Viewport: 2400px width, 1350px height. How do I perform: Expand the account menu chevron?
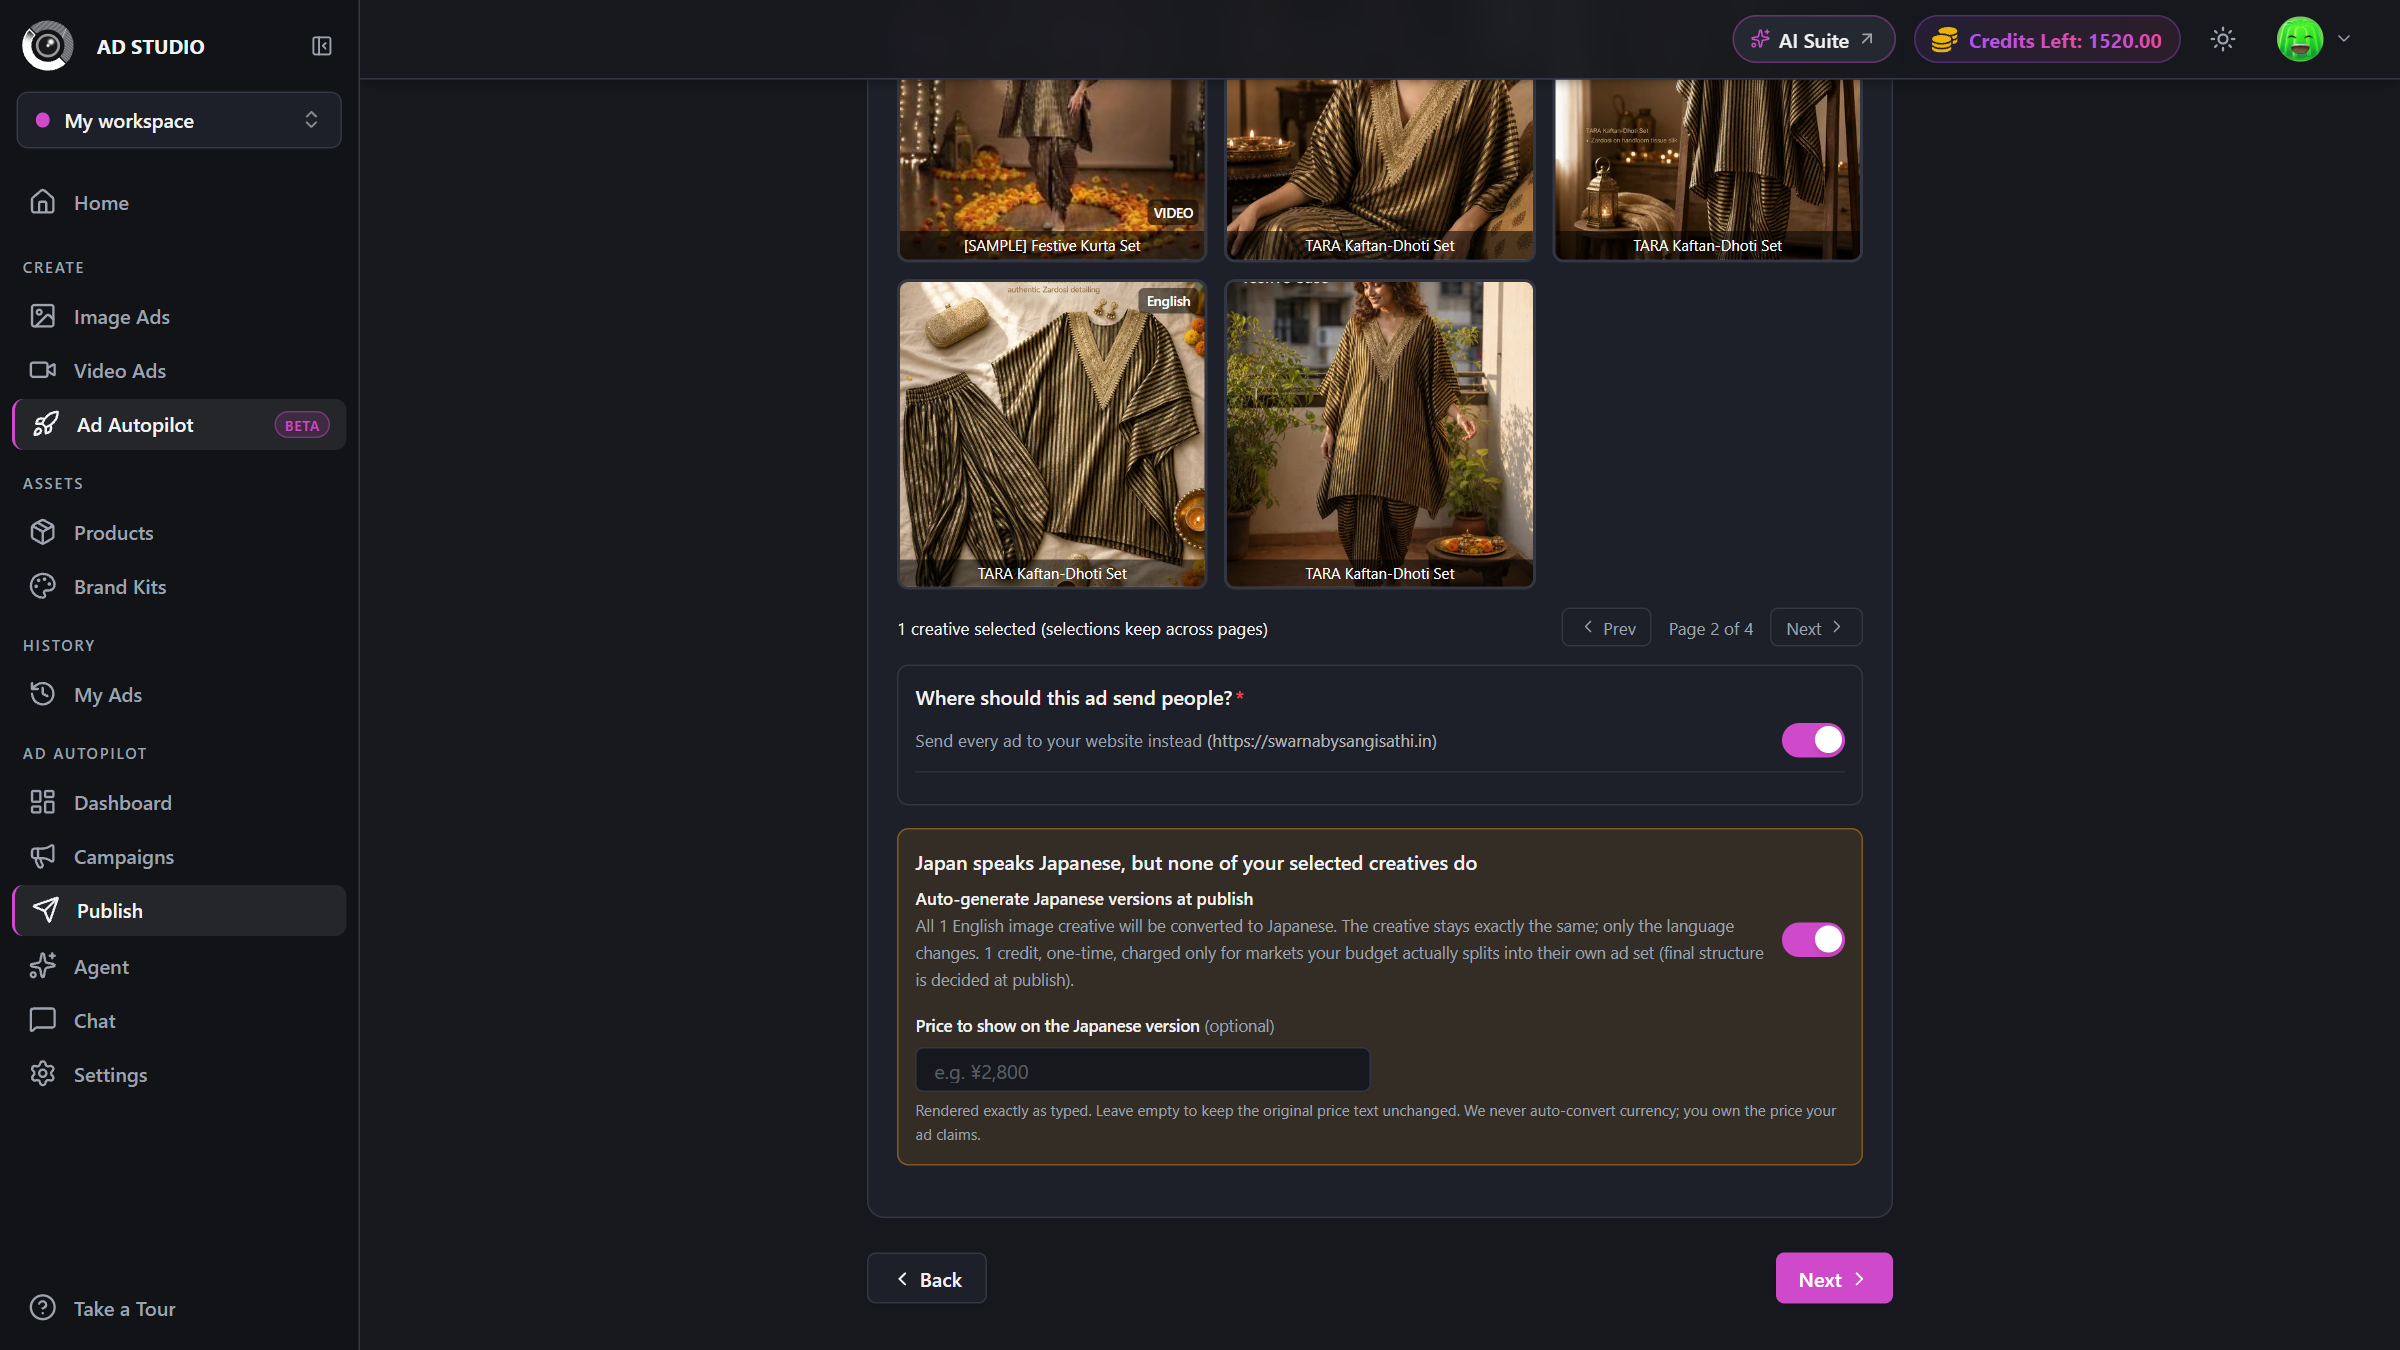pyautogui.click(x=2344, y=40)
